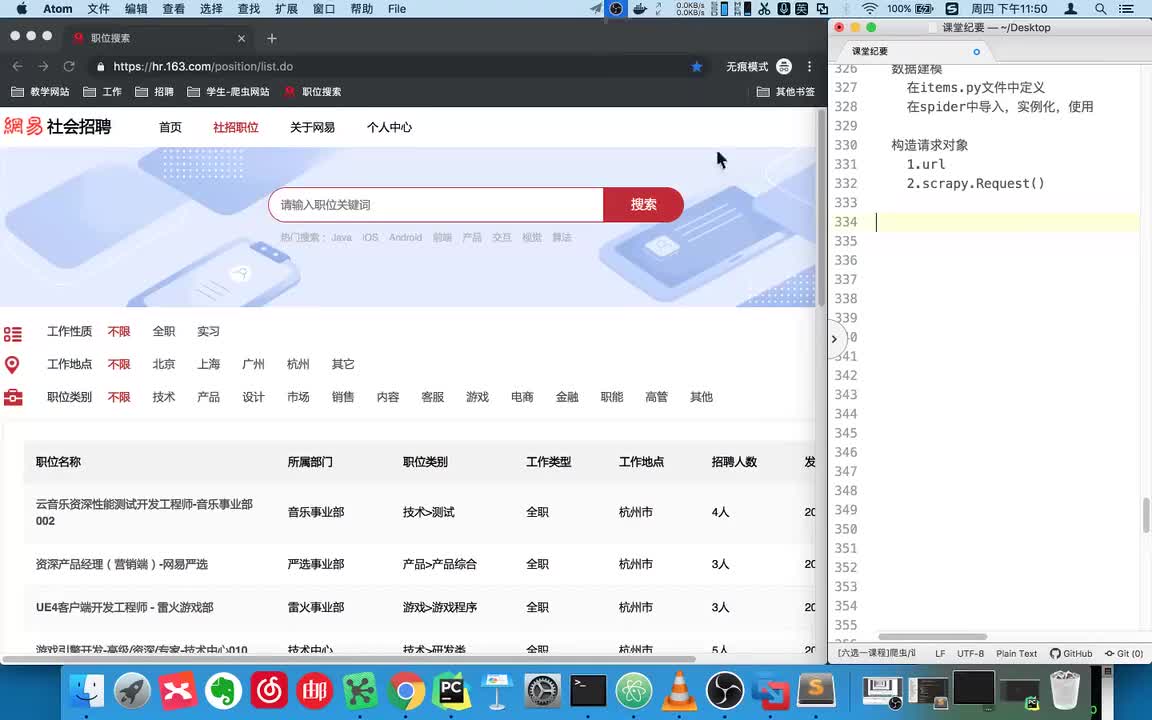Screen dimensions: 1152x720
Task: Click the incognito mode indicator icon
Action: (784, 66)
